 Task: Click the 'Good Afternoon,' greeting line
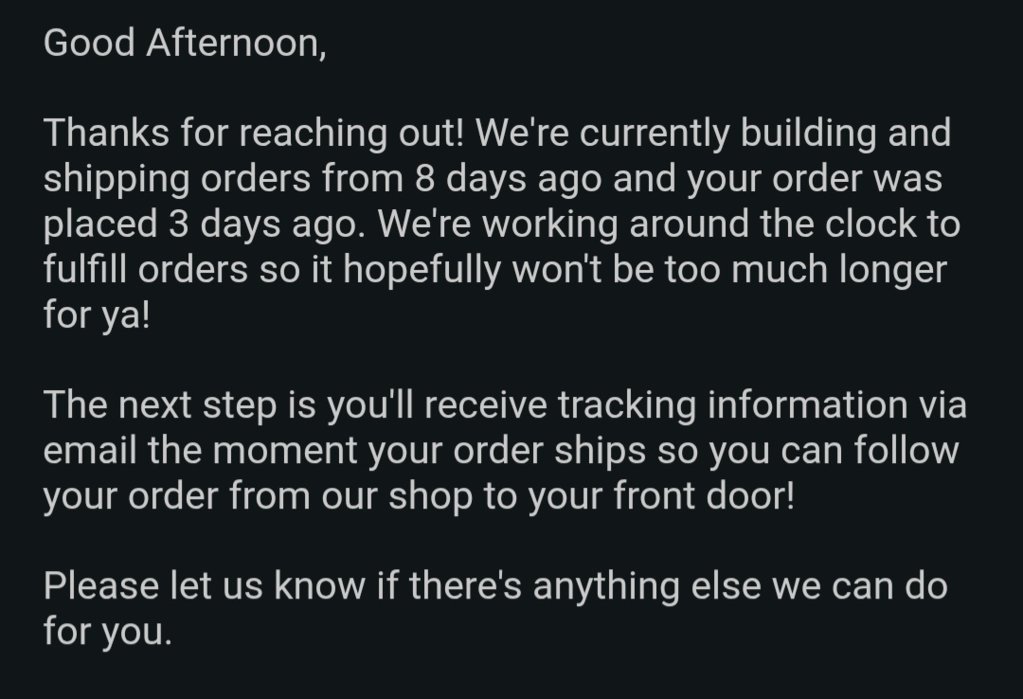tap(185, 44)
